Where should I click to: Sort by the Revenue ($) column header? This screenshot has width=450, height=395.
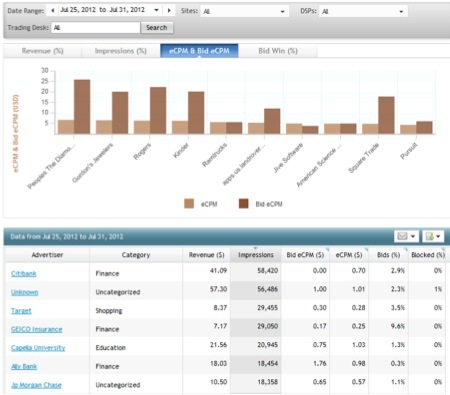(x=206, y=255)
